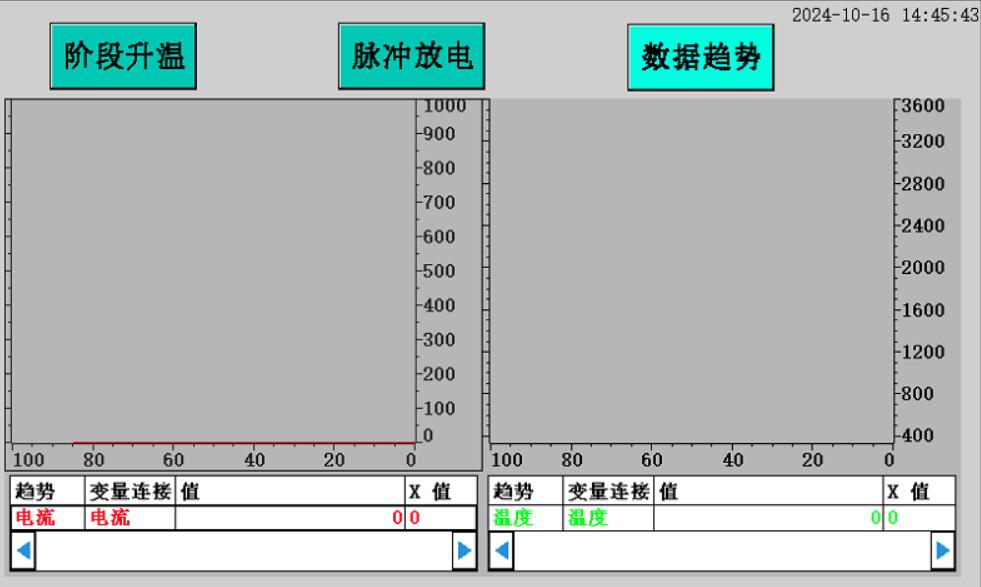Click the temperature trend scrollbar track

tap(723, 551)
